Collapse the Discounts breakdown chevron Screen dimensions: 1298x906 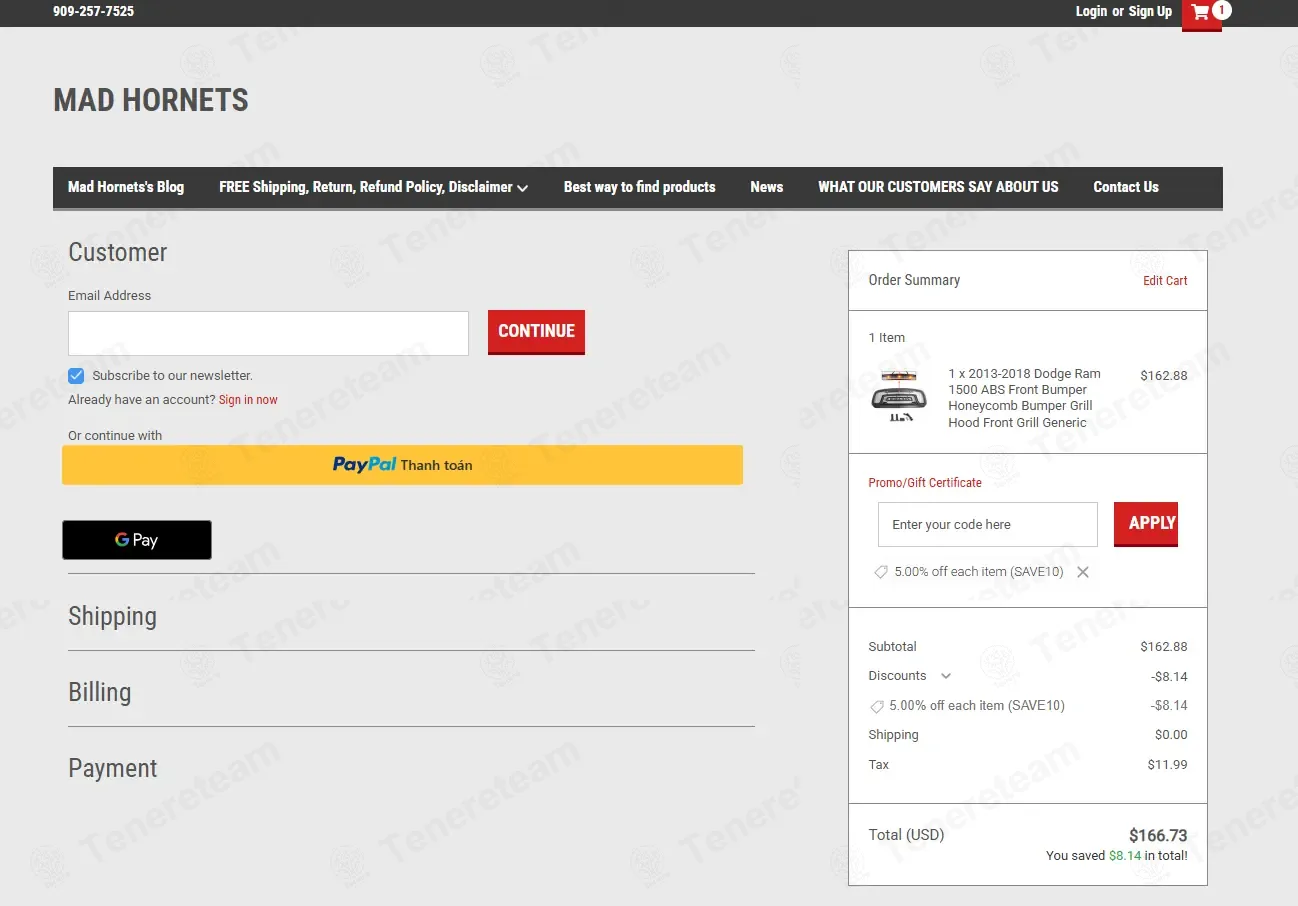tap(946, 676)
